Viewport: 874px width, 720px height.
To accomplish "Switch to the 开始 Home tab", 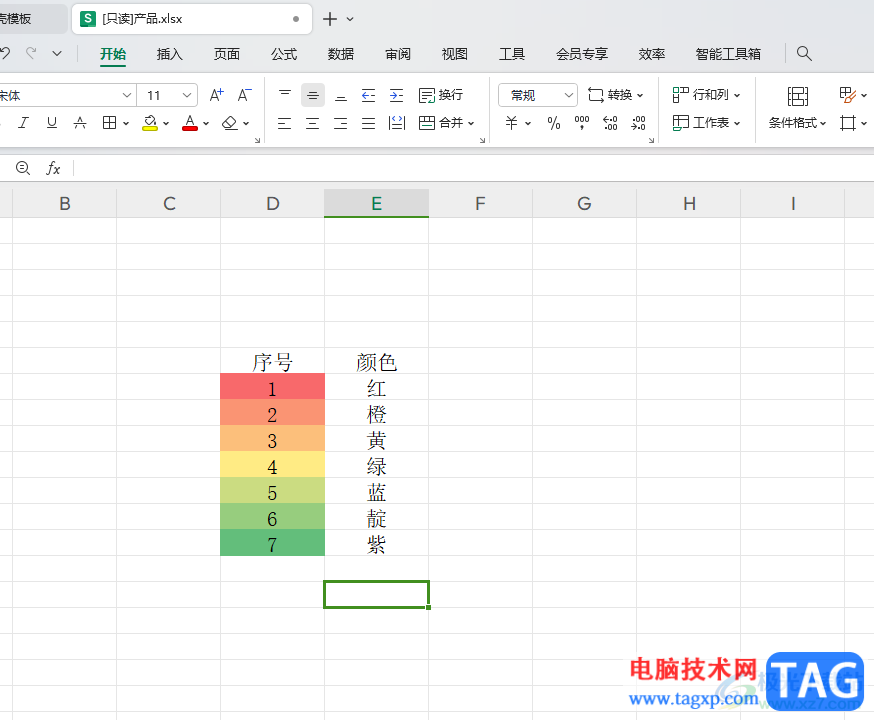I will point(113,54).
